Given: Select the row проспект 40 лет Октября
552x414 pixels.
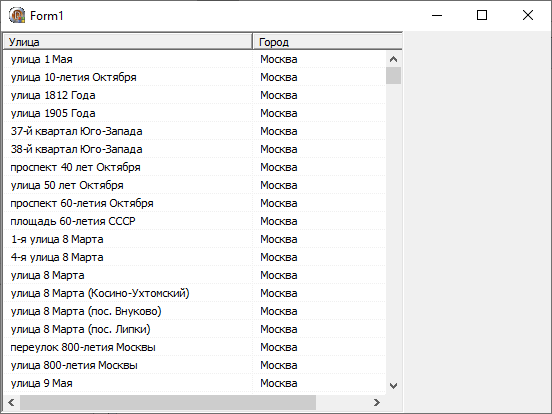Looking at the screenshot, I should click(195, 167).
